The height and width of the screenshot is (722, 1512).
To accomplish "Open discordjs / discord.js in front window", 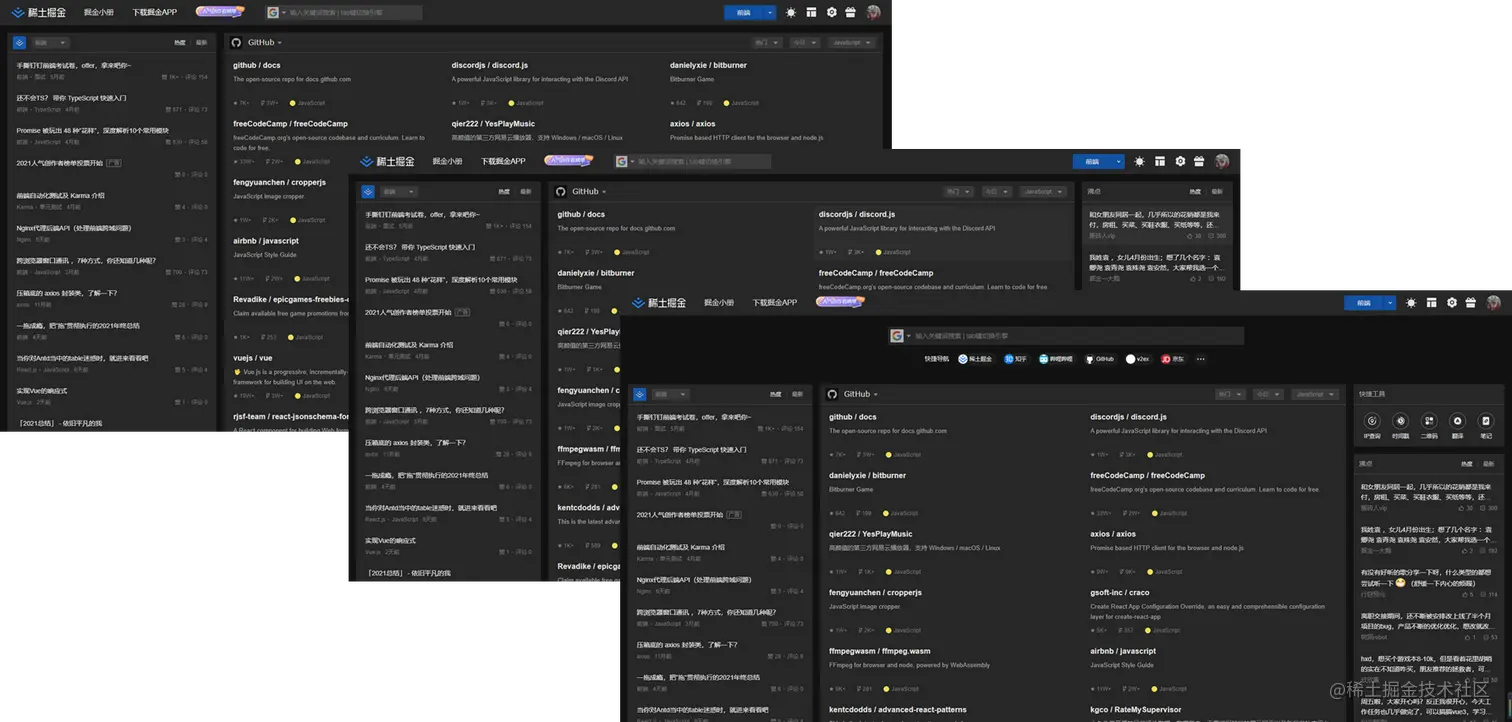I will click(x=1128, y=417).
